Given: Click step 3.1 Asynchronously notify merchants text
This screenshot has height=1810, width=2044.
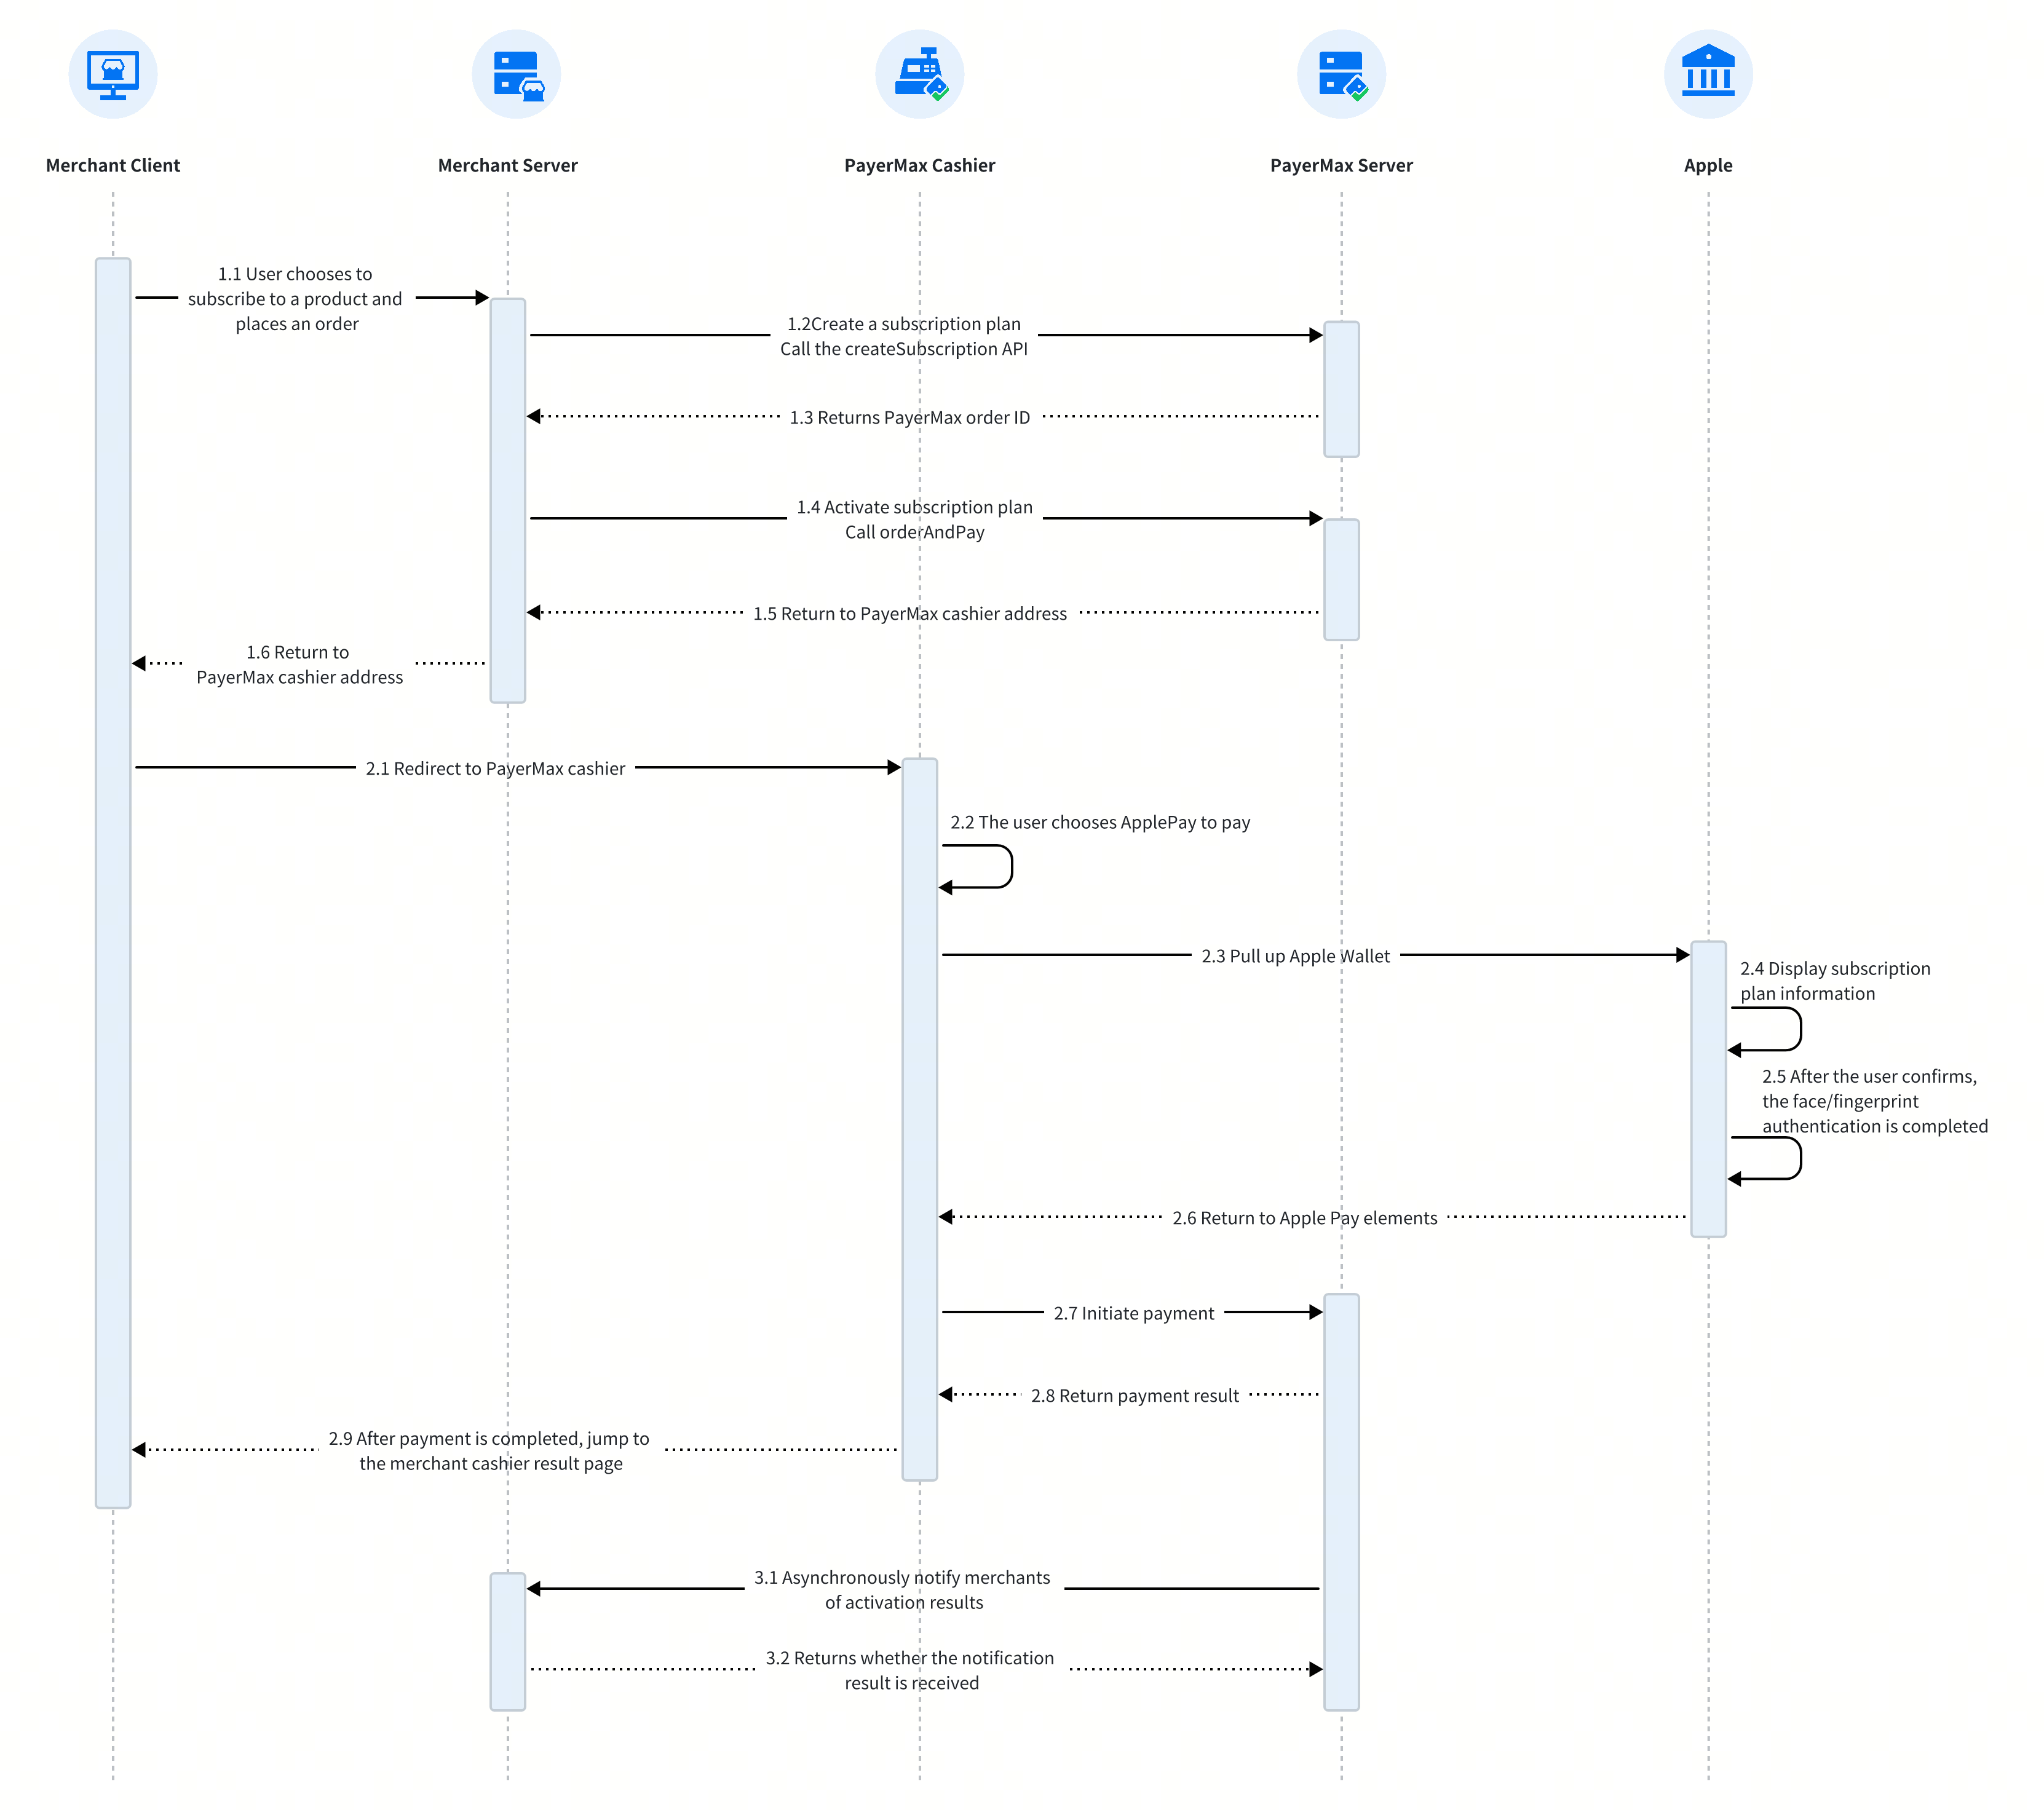Looking at the screenshot, I should tap(903, 1589).
